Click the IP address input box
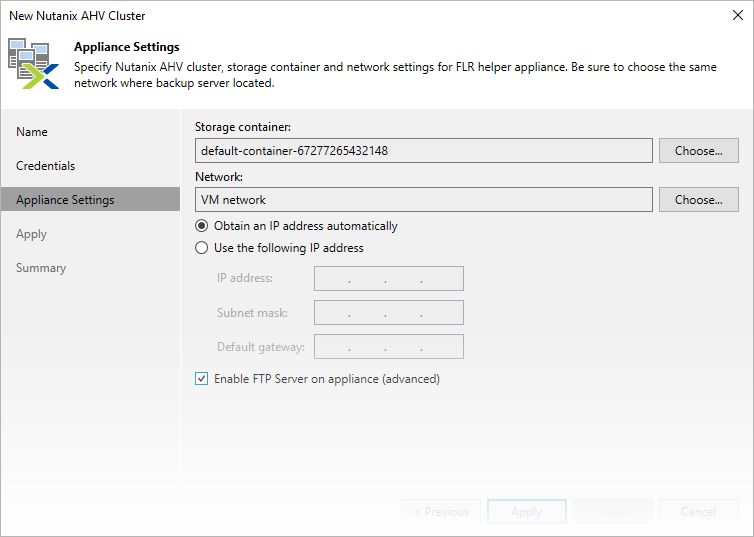Screen dimensions: 754x537 click(389, 279)
